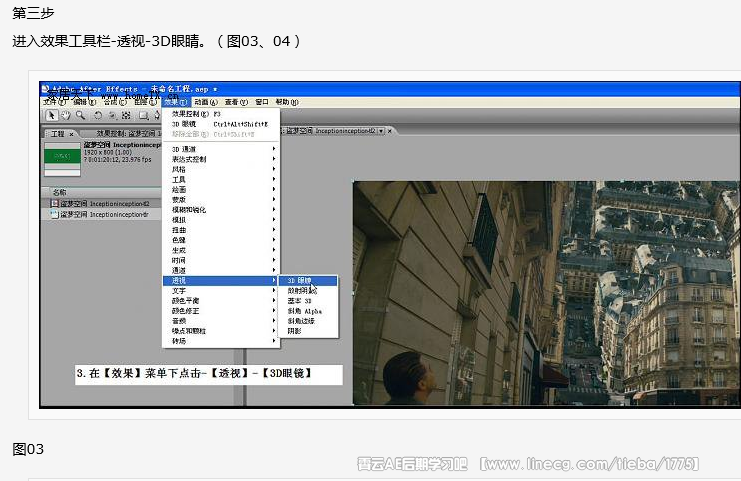The image size is (741, 481).
Task: Open the 文件 menu
Action: [x=52, y=102]
